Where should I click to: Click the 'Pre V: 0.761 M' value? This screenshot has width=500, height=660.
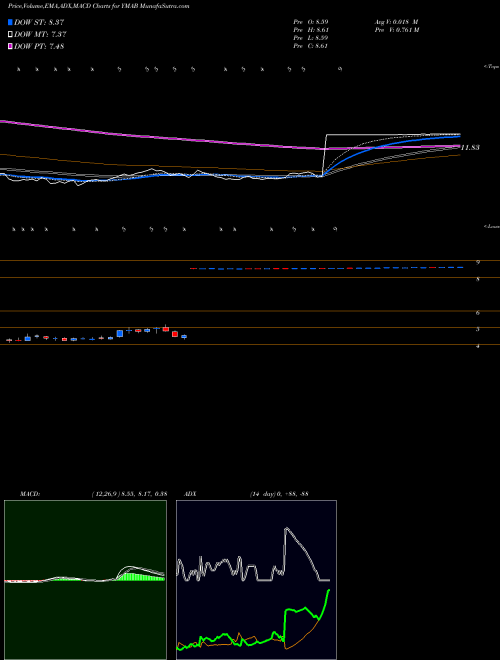[396, 30]
